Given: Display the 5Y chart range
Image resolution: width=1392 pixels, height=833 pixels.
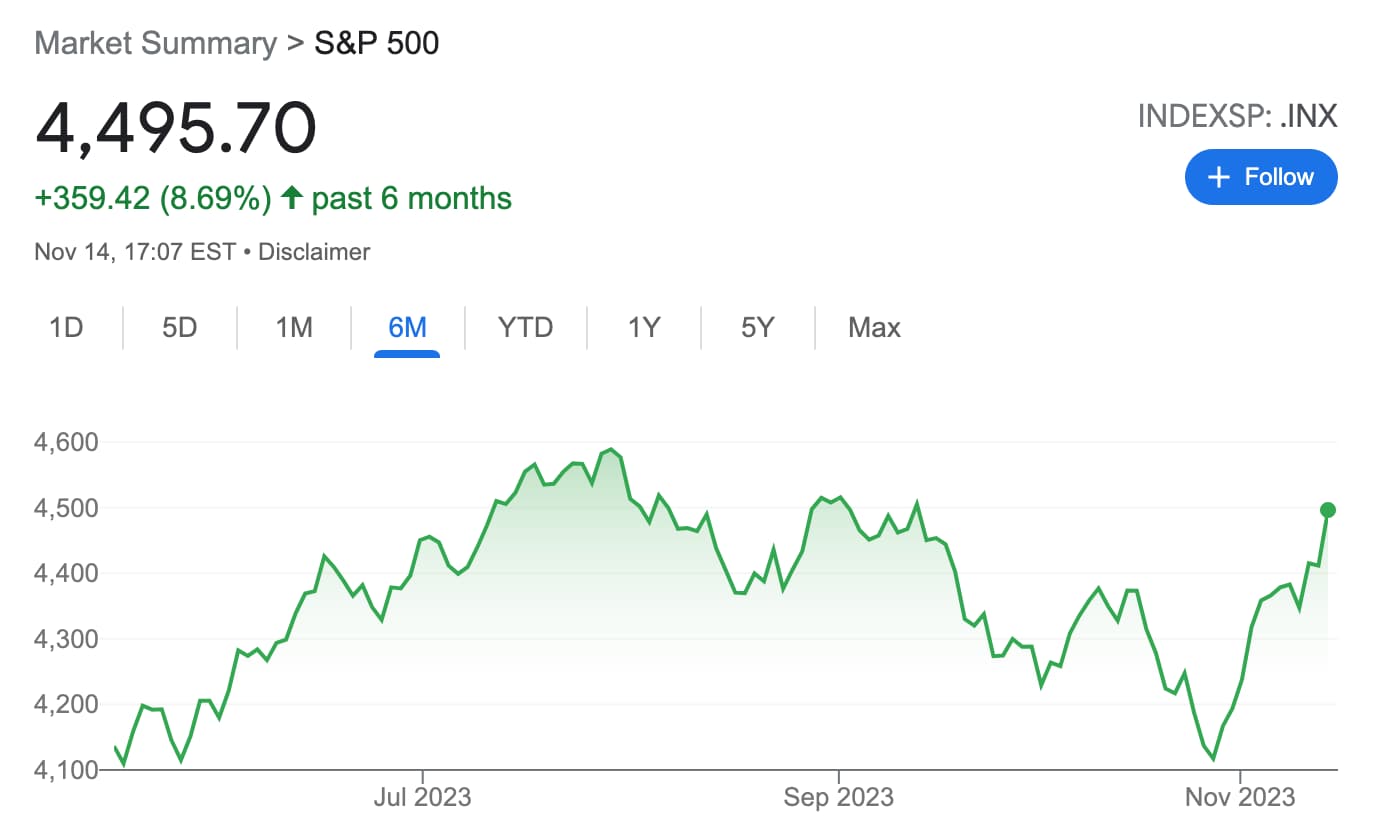Looking at the screenshot, I should (x=758, y=328).
